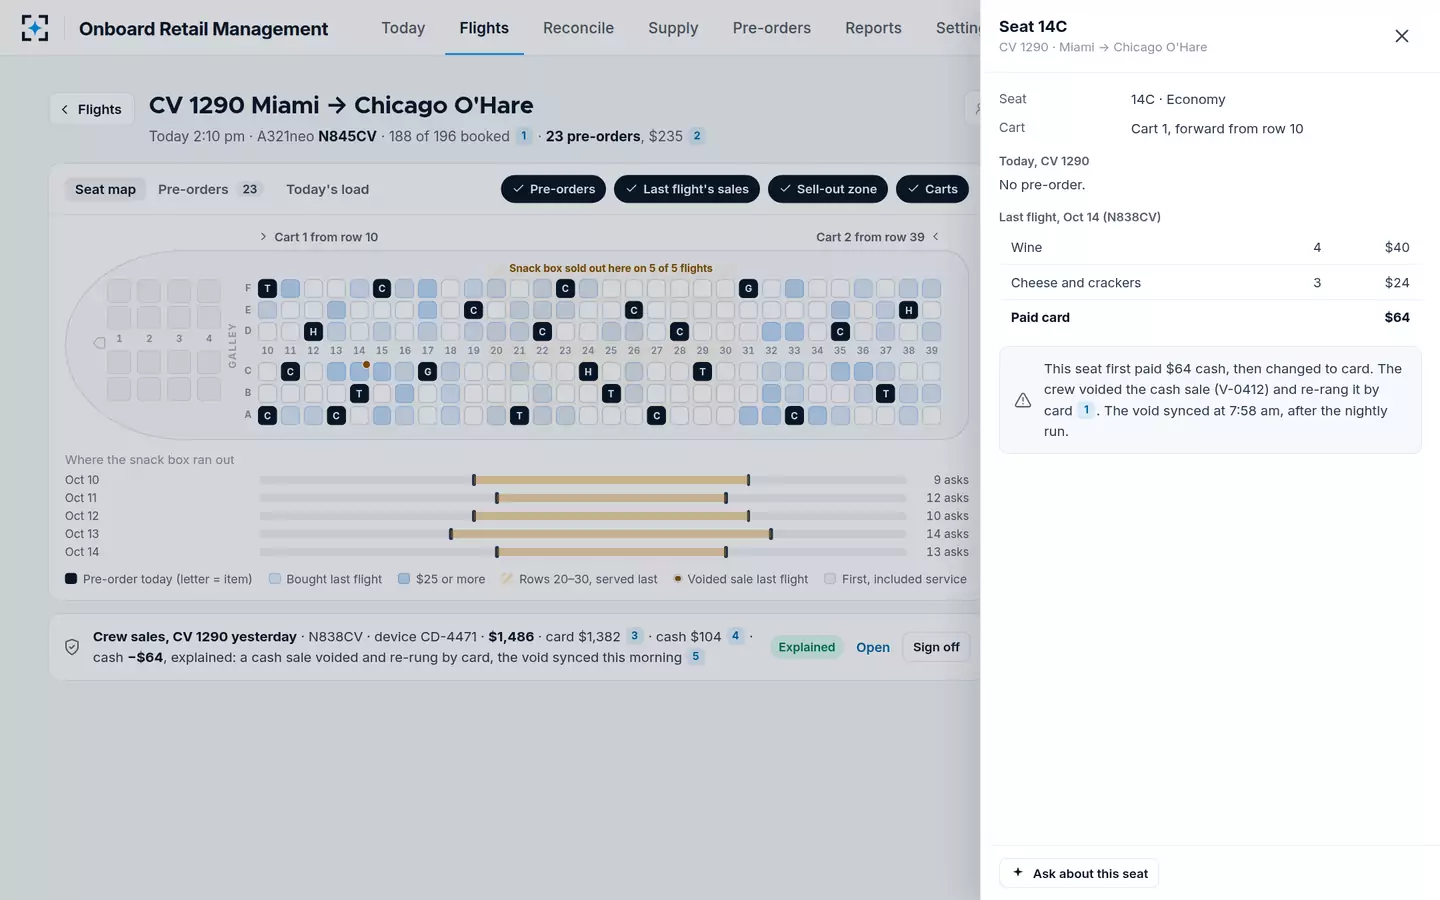Click the Explained status badge
This screenshot has height=900, width=1440.
point(807,647)
